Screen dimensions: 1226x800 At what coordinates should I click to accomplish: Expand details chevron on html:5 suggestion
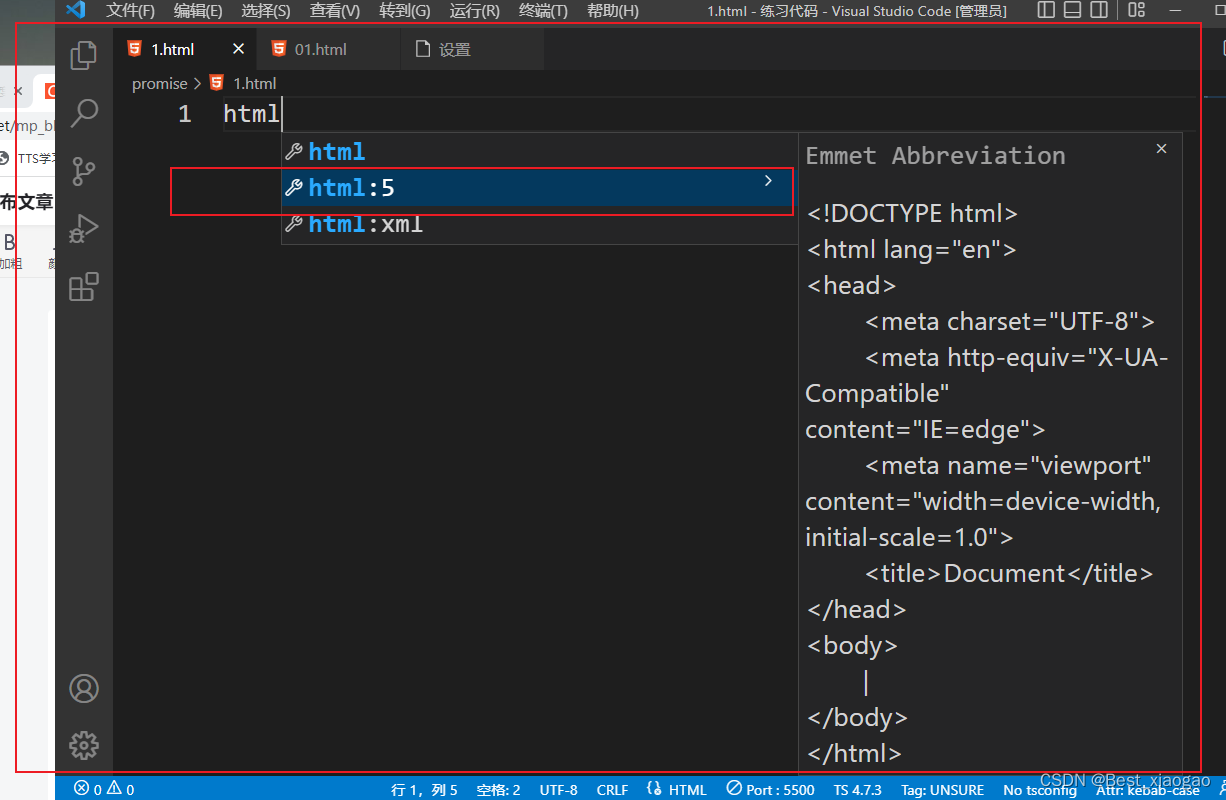pyautogui.click(x=768, y=181)
